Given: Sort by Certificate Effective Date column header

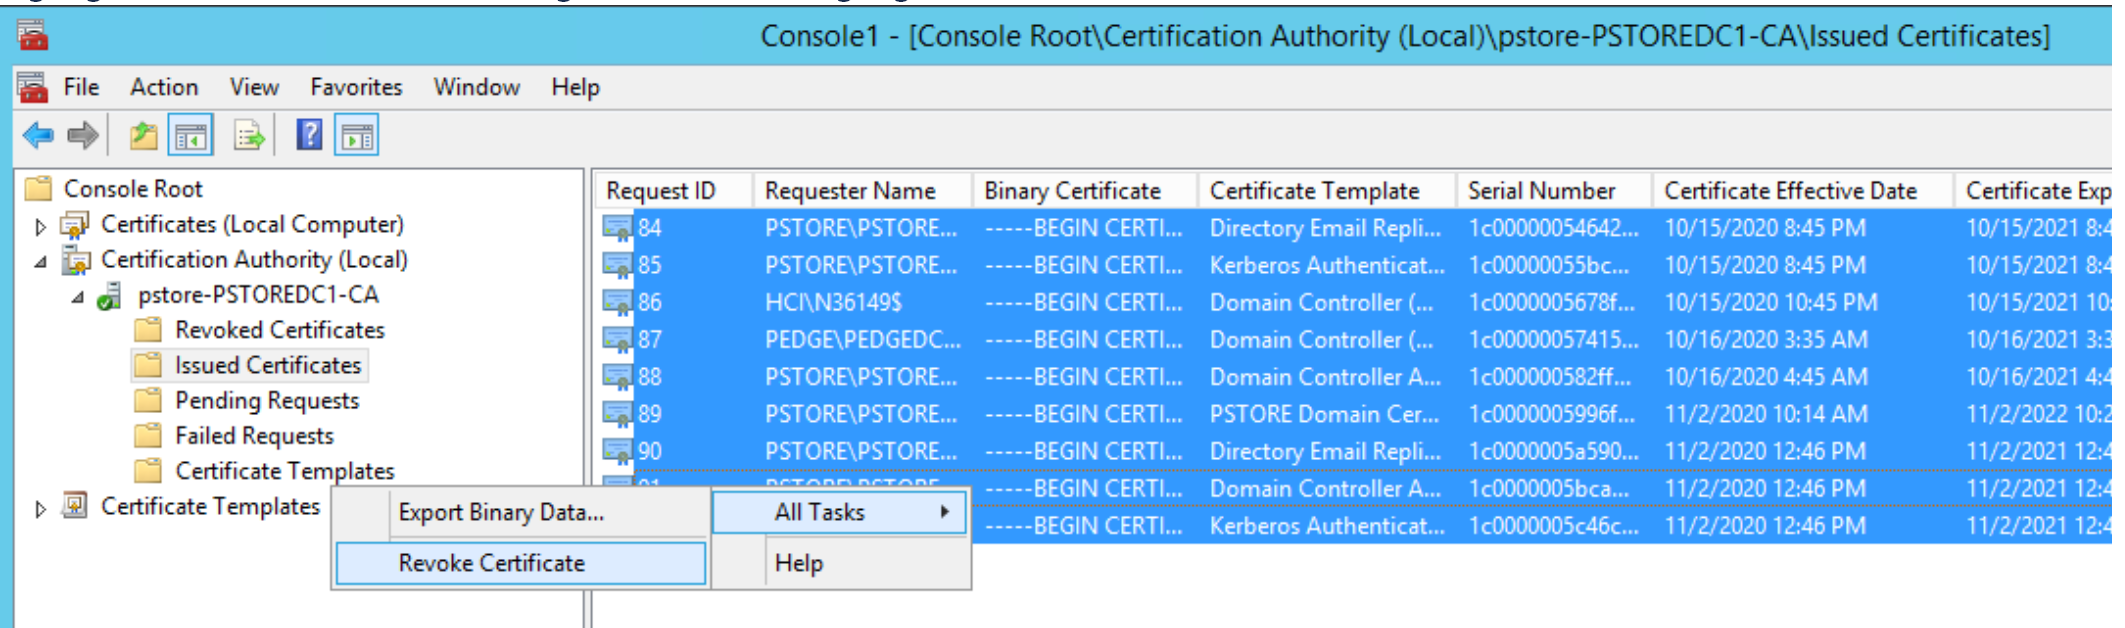Looking at the screenshot, I should click(x=1789, y=191).
